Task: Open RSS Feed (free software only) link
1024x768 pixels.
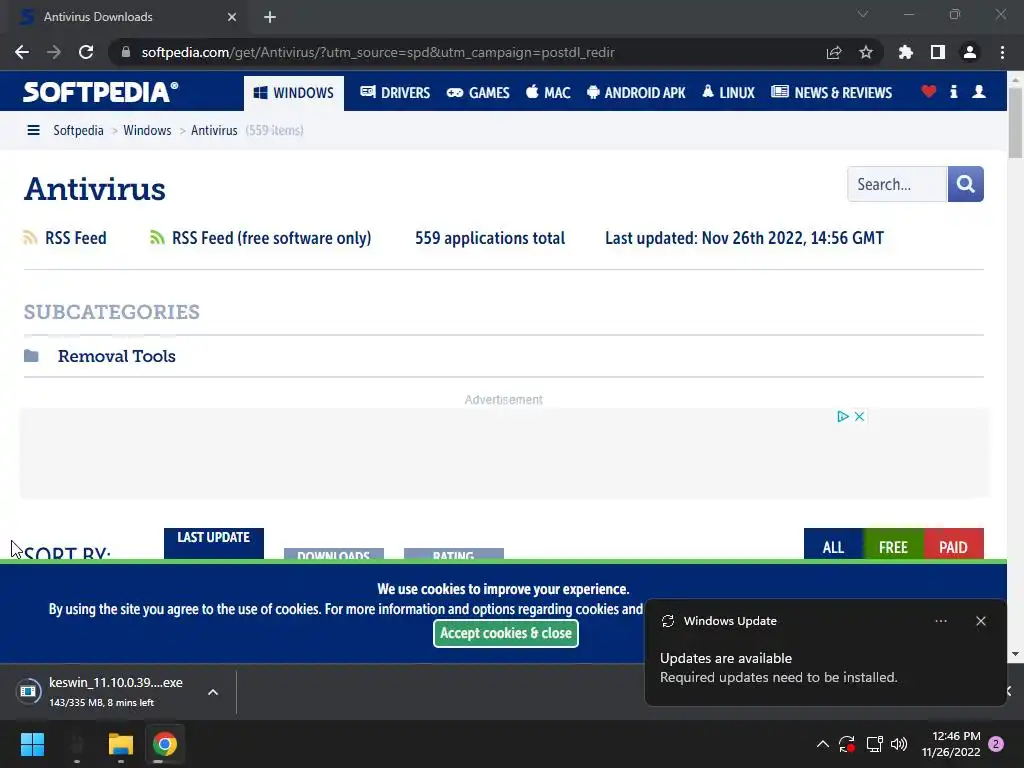Action: [271, 238]
